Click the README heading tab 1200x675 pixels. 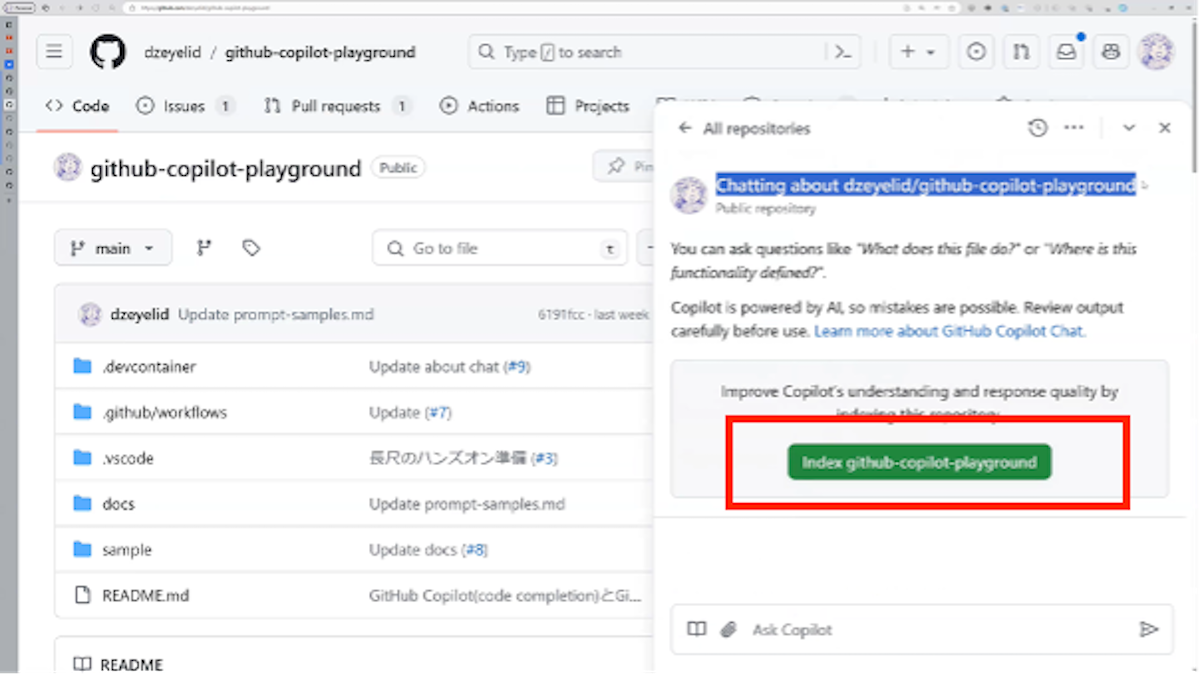coord(118,664)
